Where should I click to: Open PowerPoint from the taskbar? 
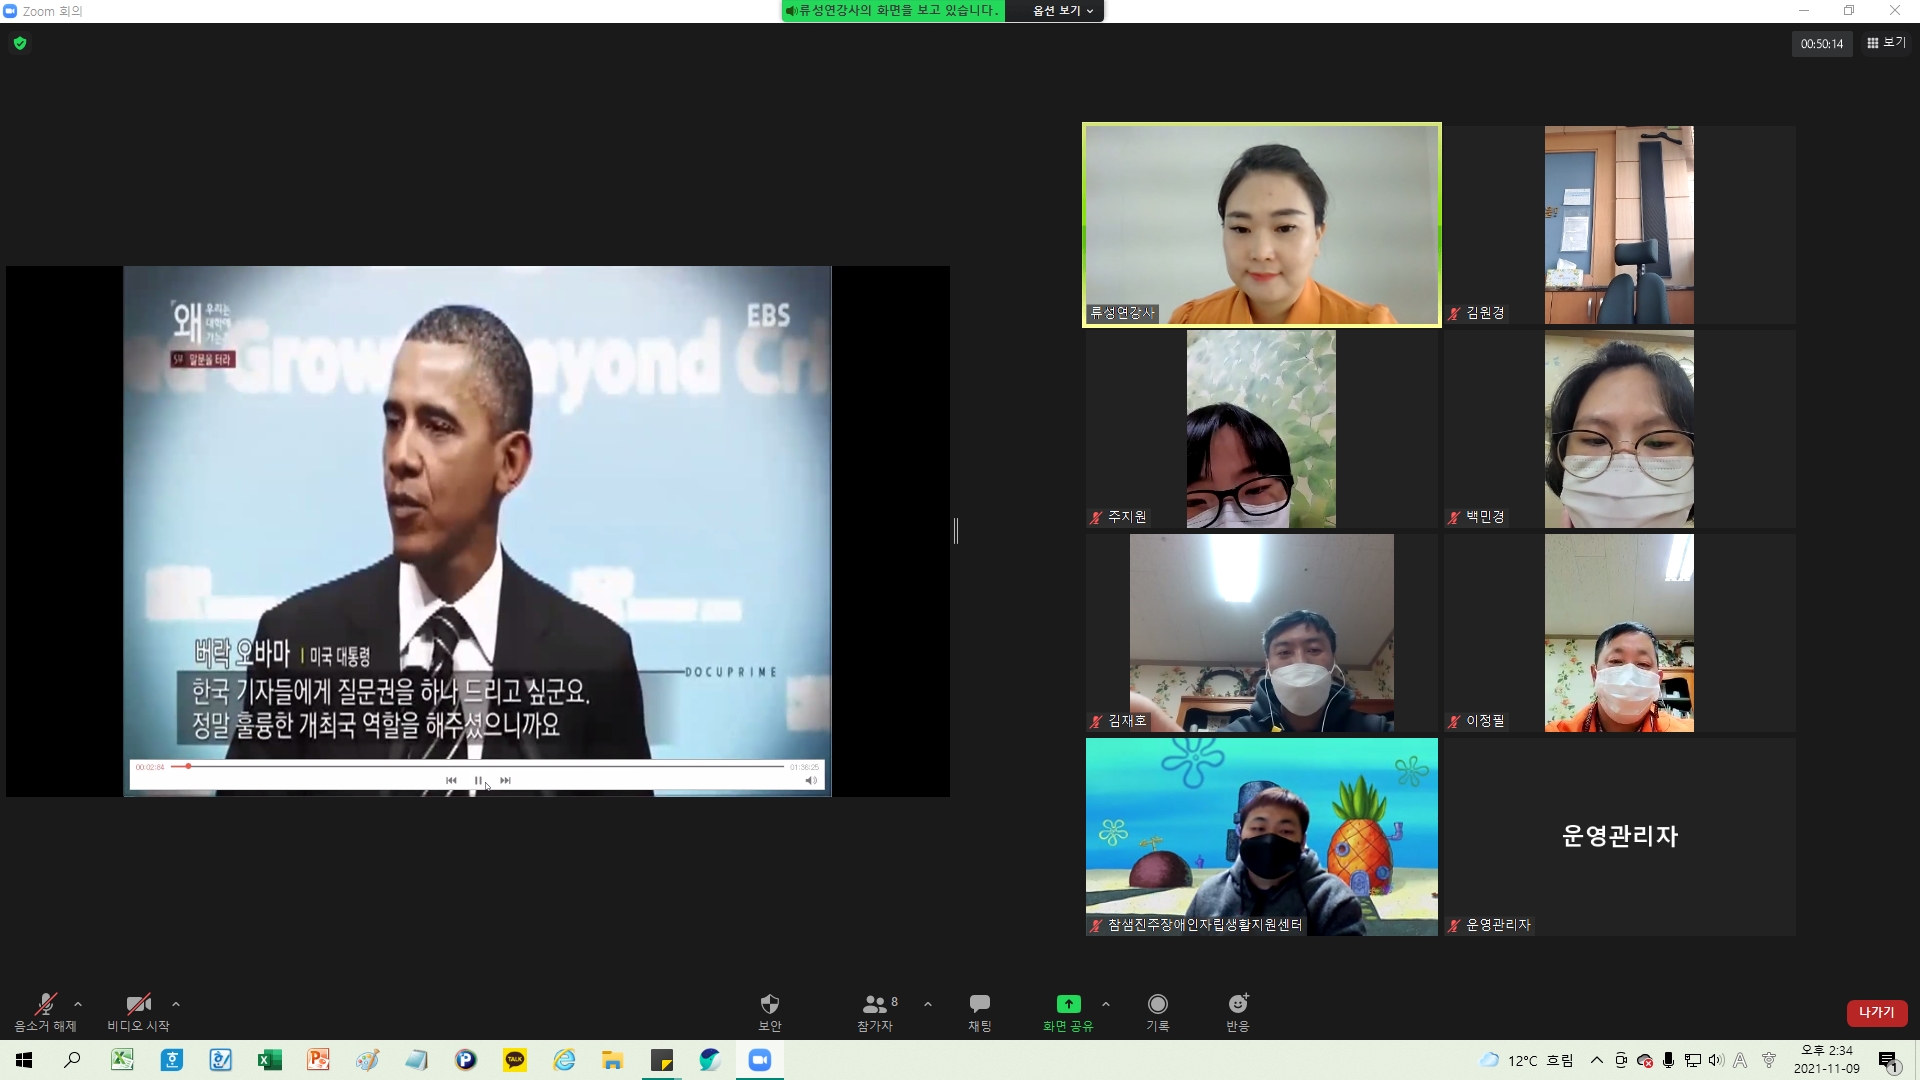coord(318,1060)
